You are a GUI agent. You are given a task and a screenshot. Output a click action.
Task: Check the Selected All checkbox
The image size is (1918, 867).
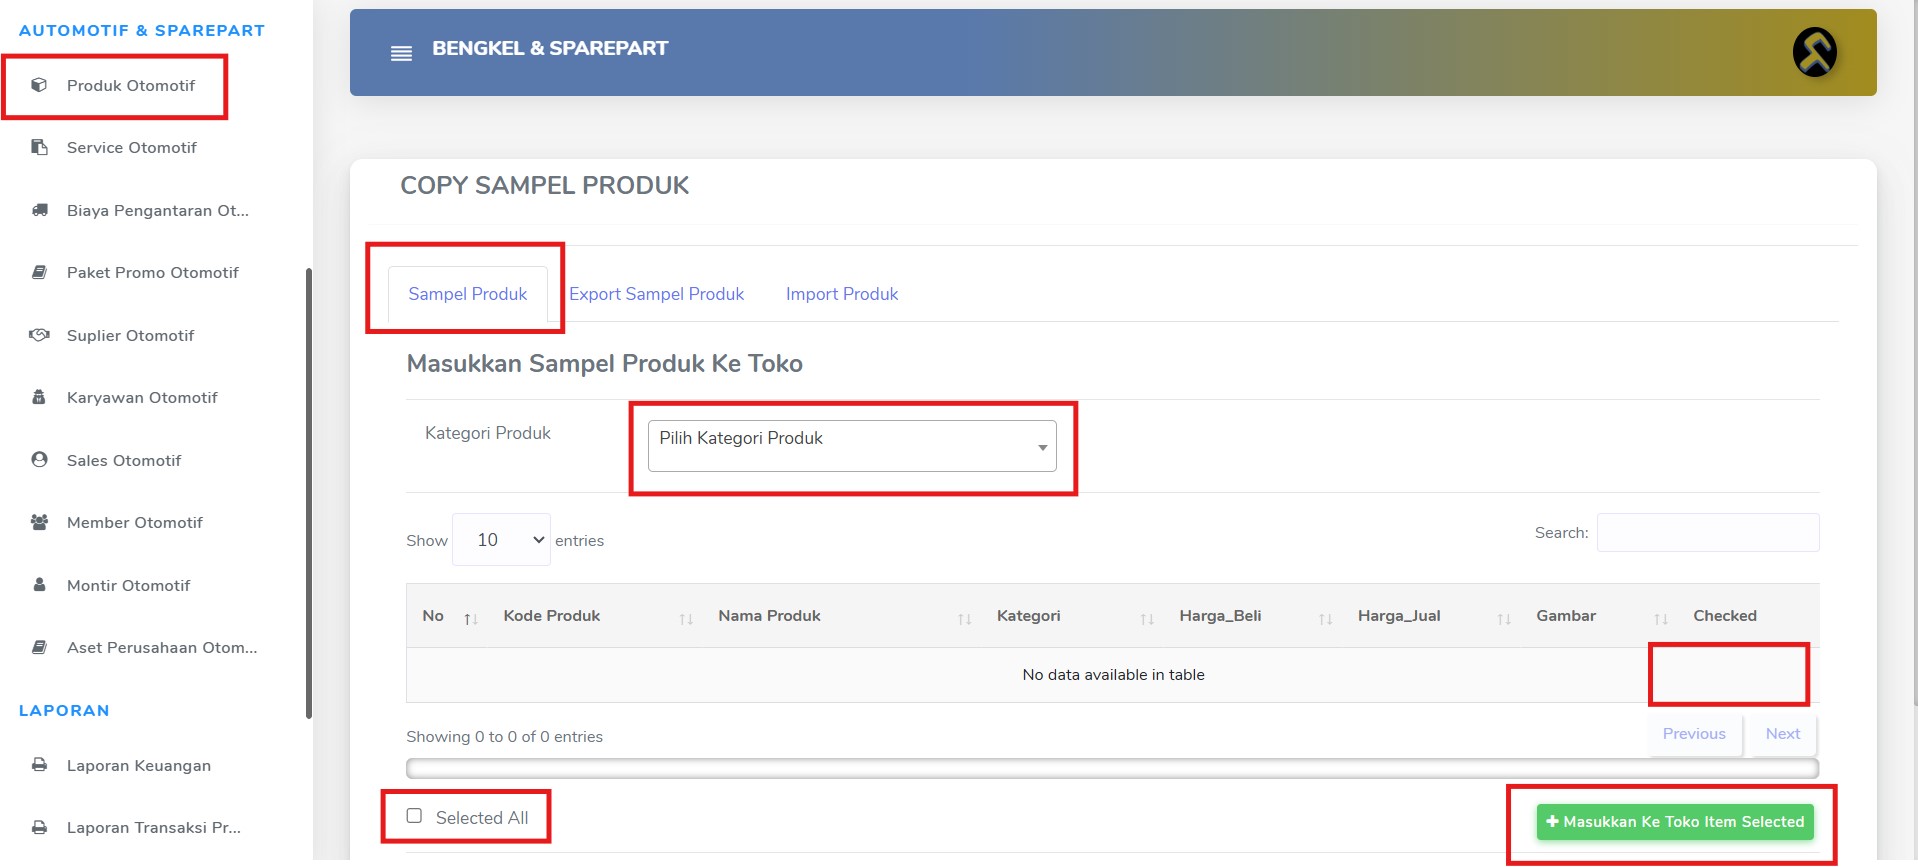[414, 816]
